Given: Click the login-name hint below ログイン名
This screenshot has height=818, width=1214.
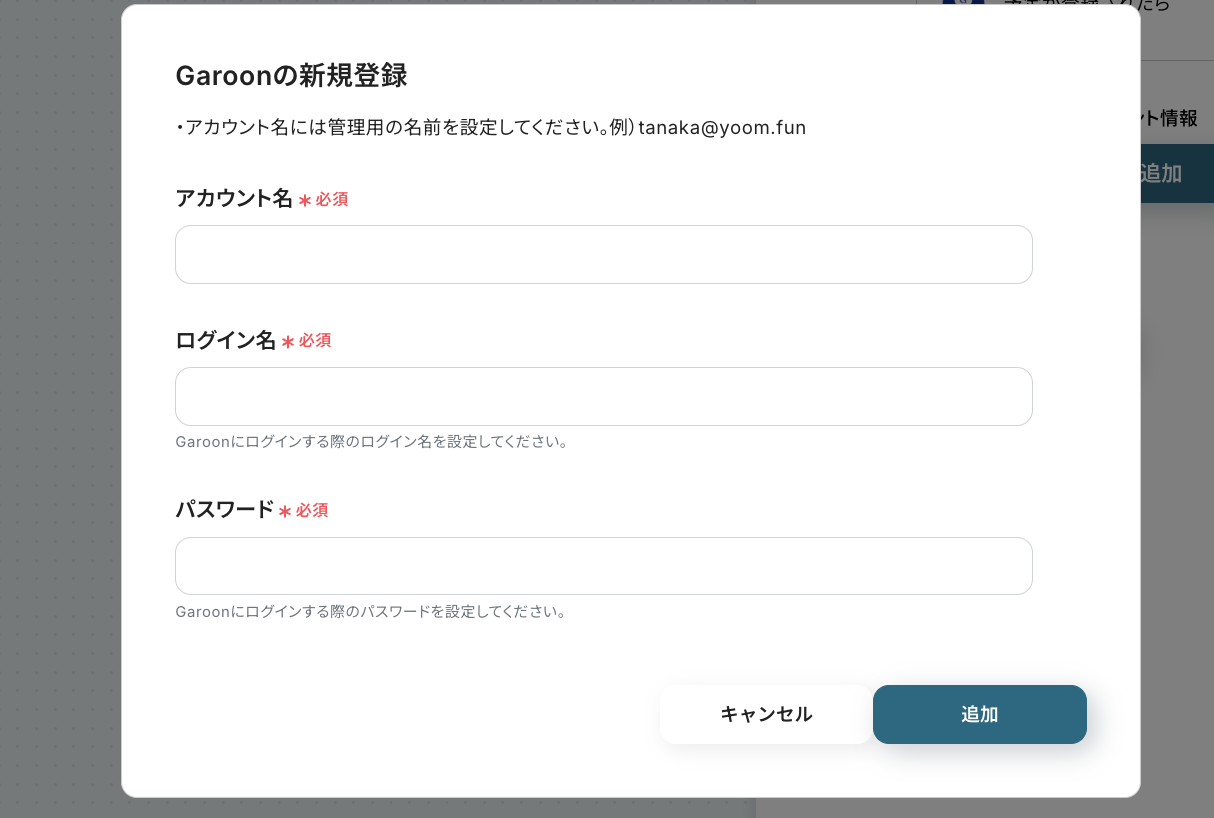Looking at the screenshot, I should (372, 441).
